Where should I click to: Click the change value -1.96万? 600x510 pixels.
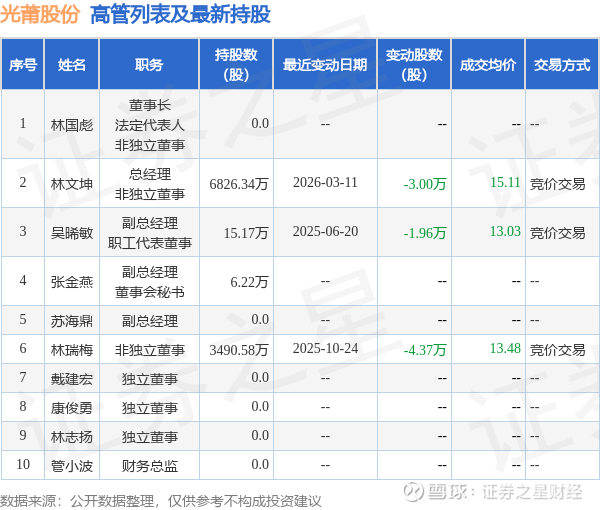click(425, 233)
